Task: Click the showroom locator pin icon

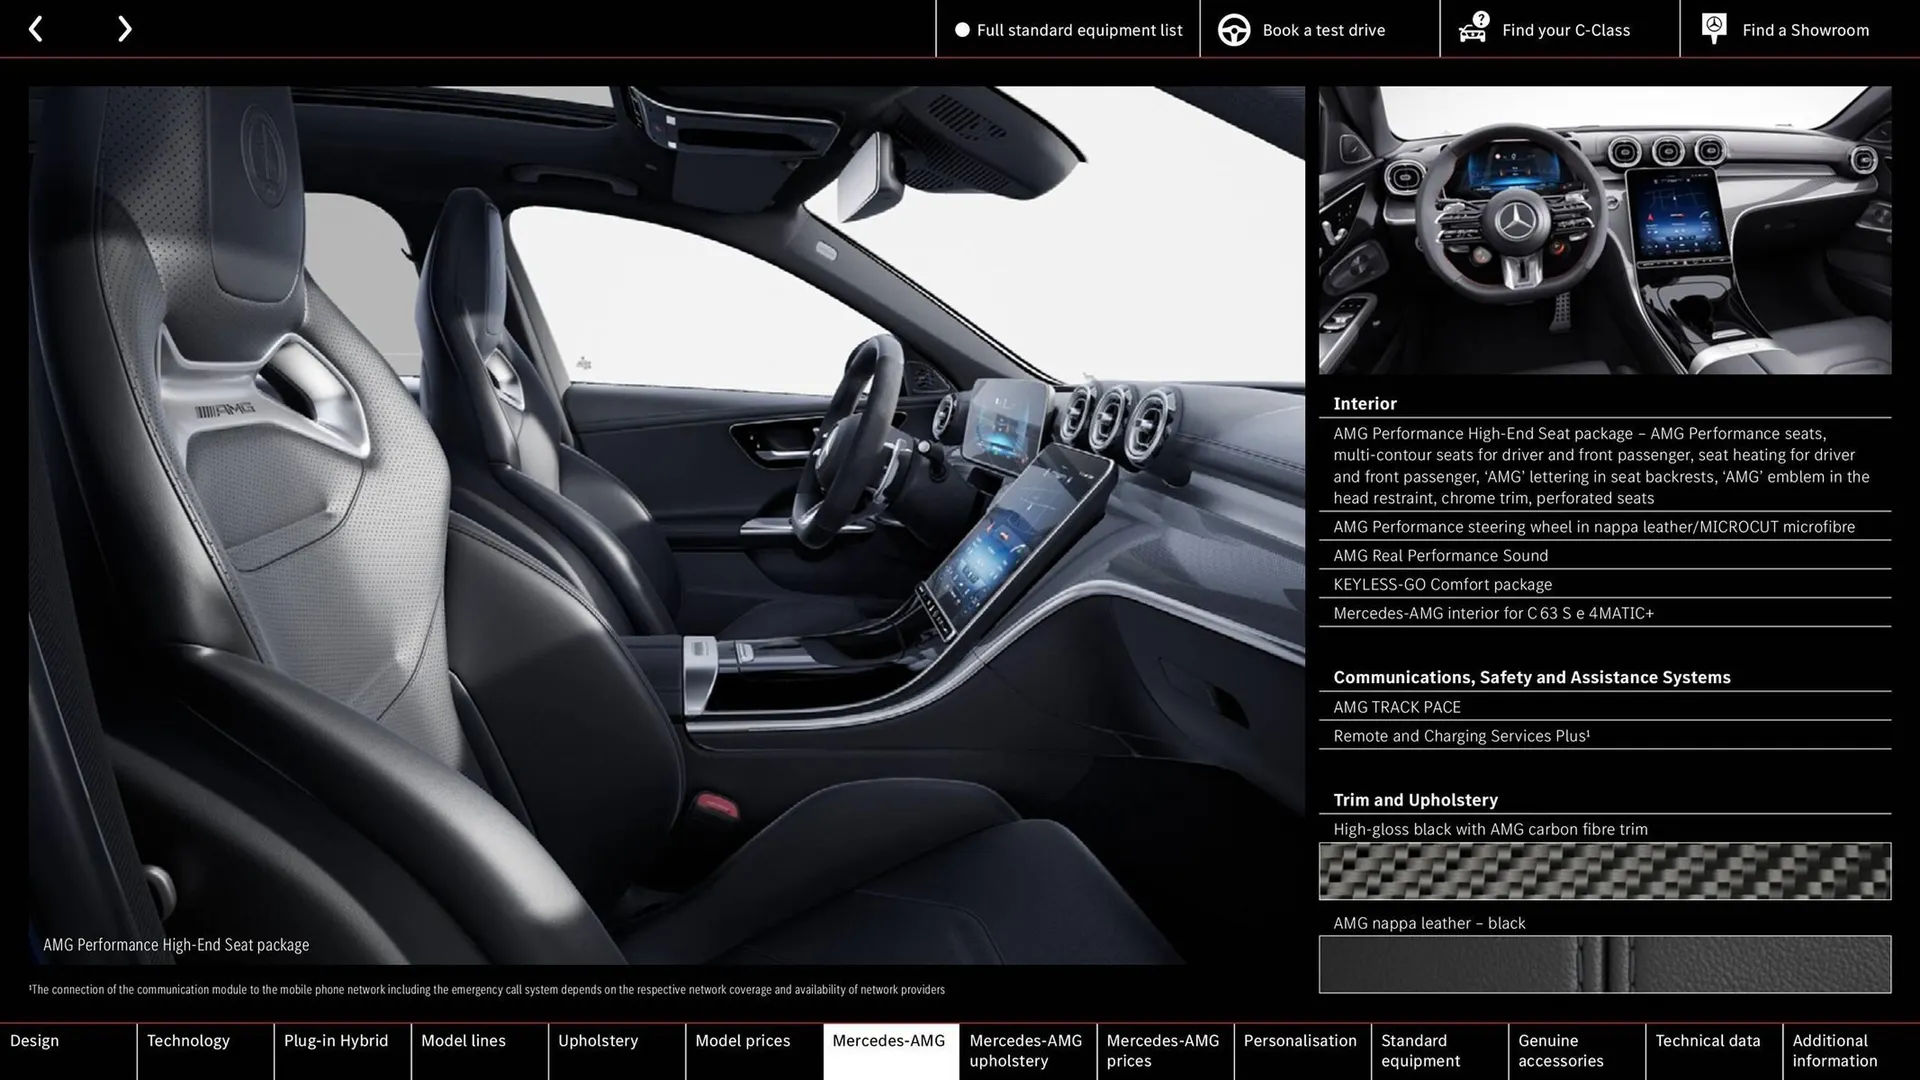Action: [x=1713, y=27]
